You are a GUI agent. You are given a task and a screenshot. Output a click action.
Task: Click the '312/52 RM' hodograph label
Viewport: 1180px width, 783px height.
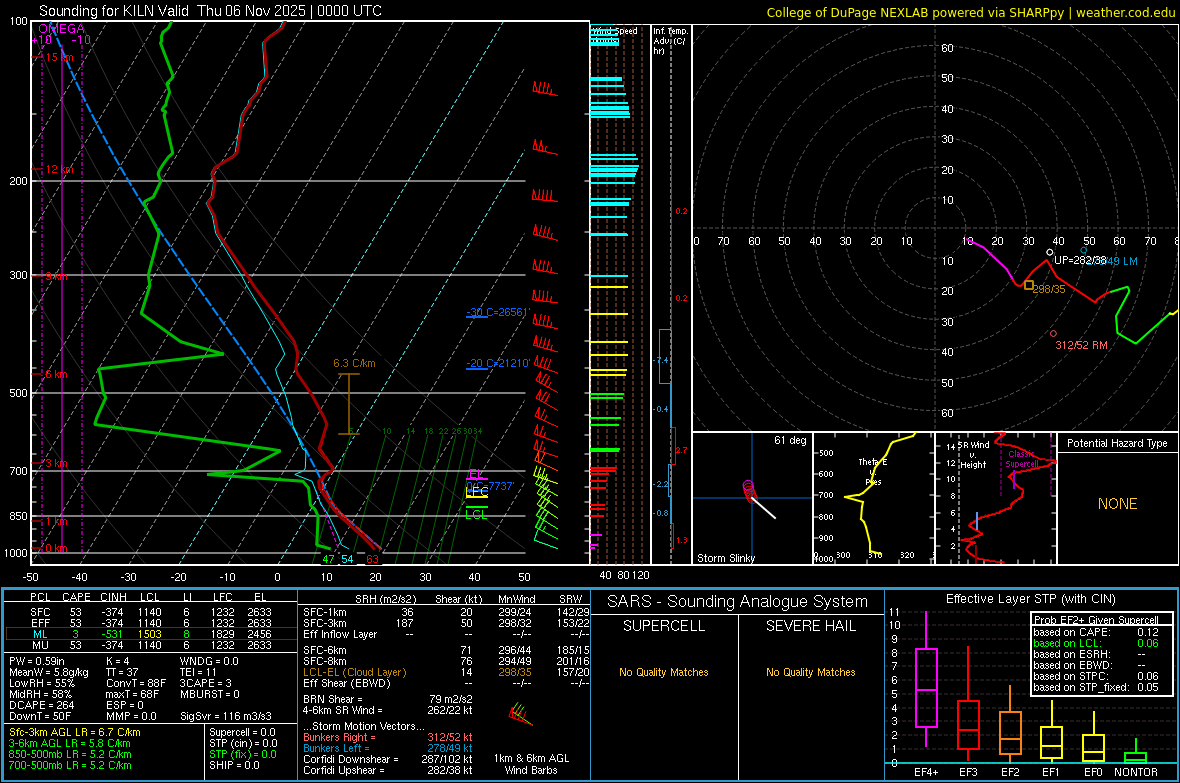1081,345
